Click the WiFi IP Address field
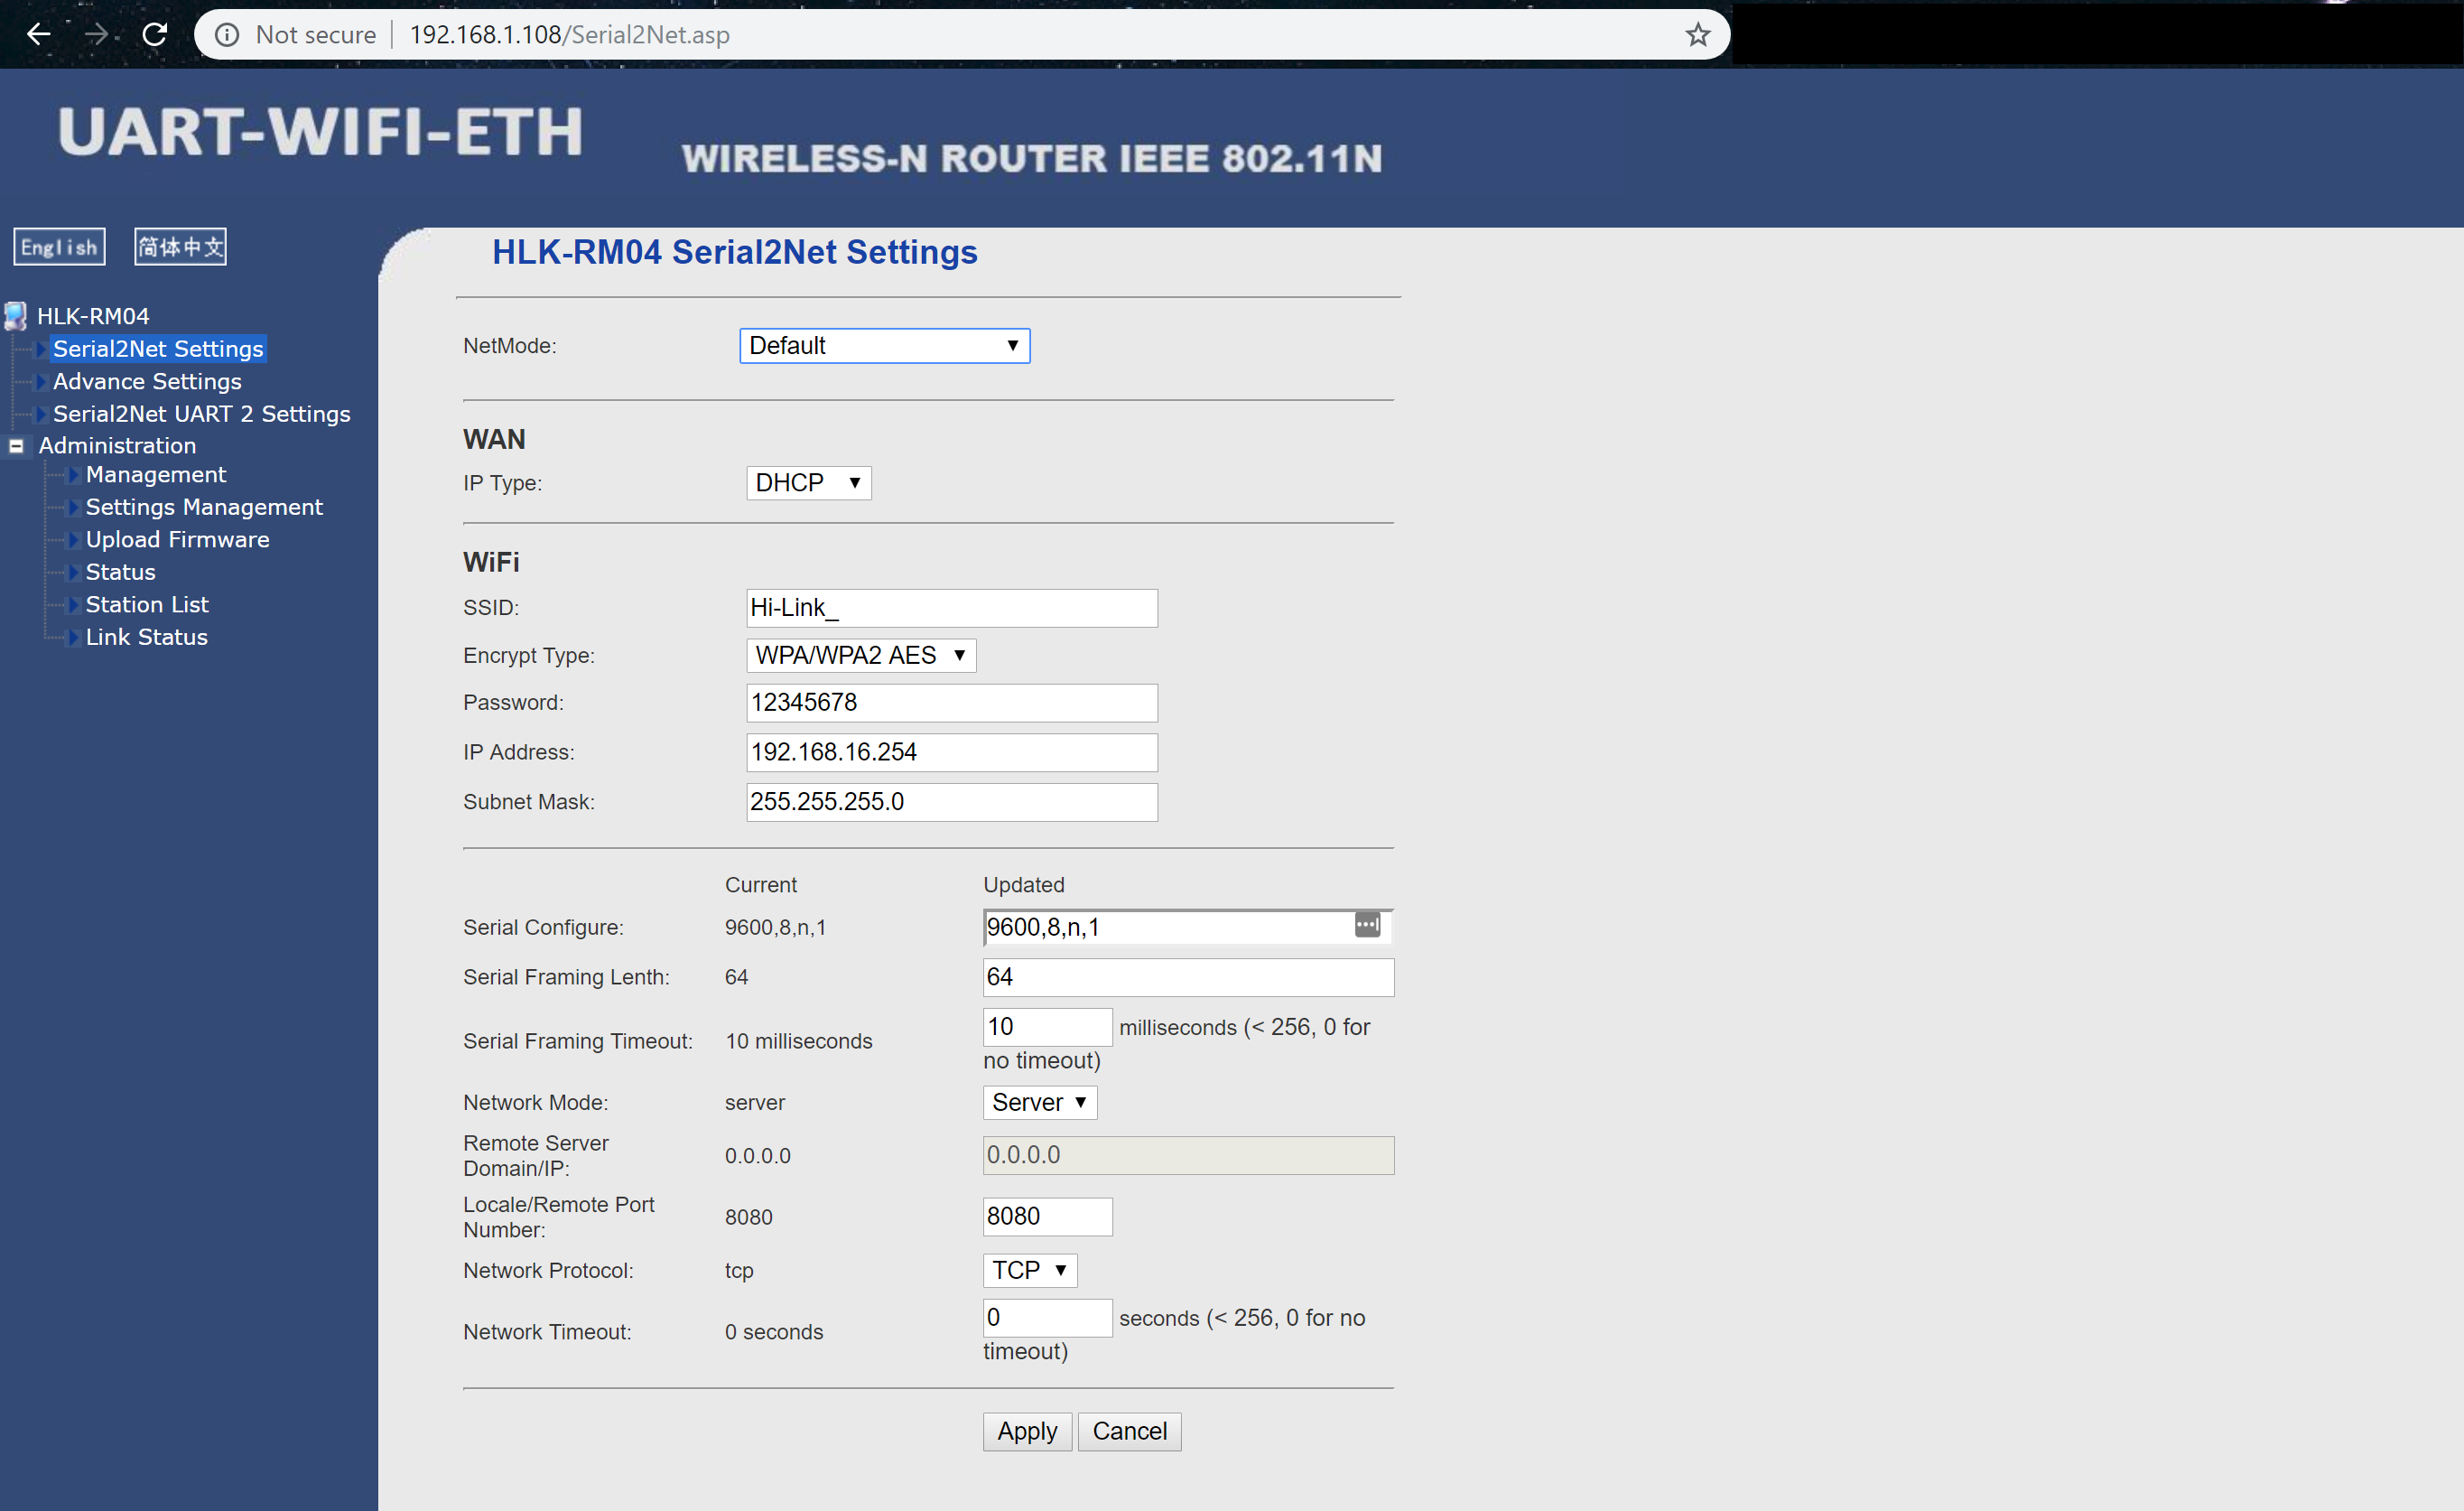 tap(951, 753)
